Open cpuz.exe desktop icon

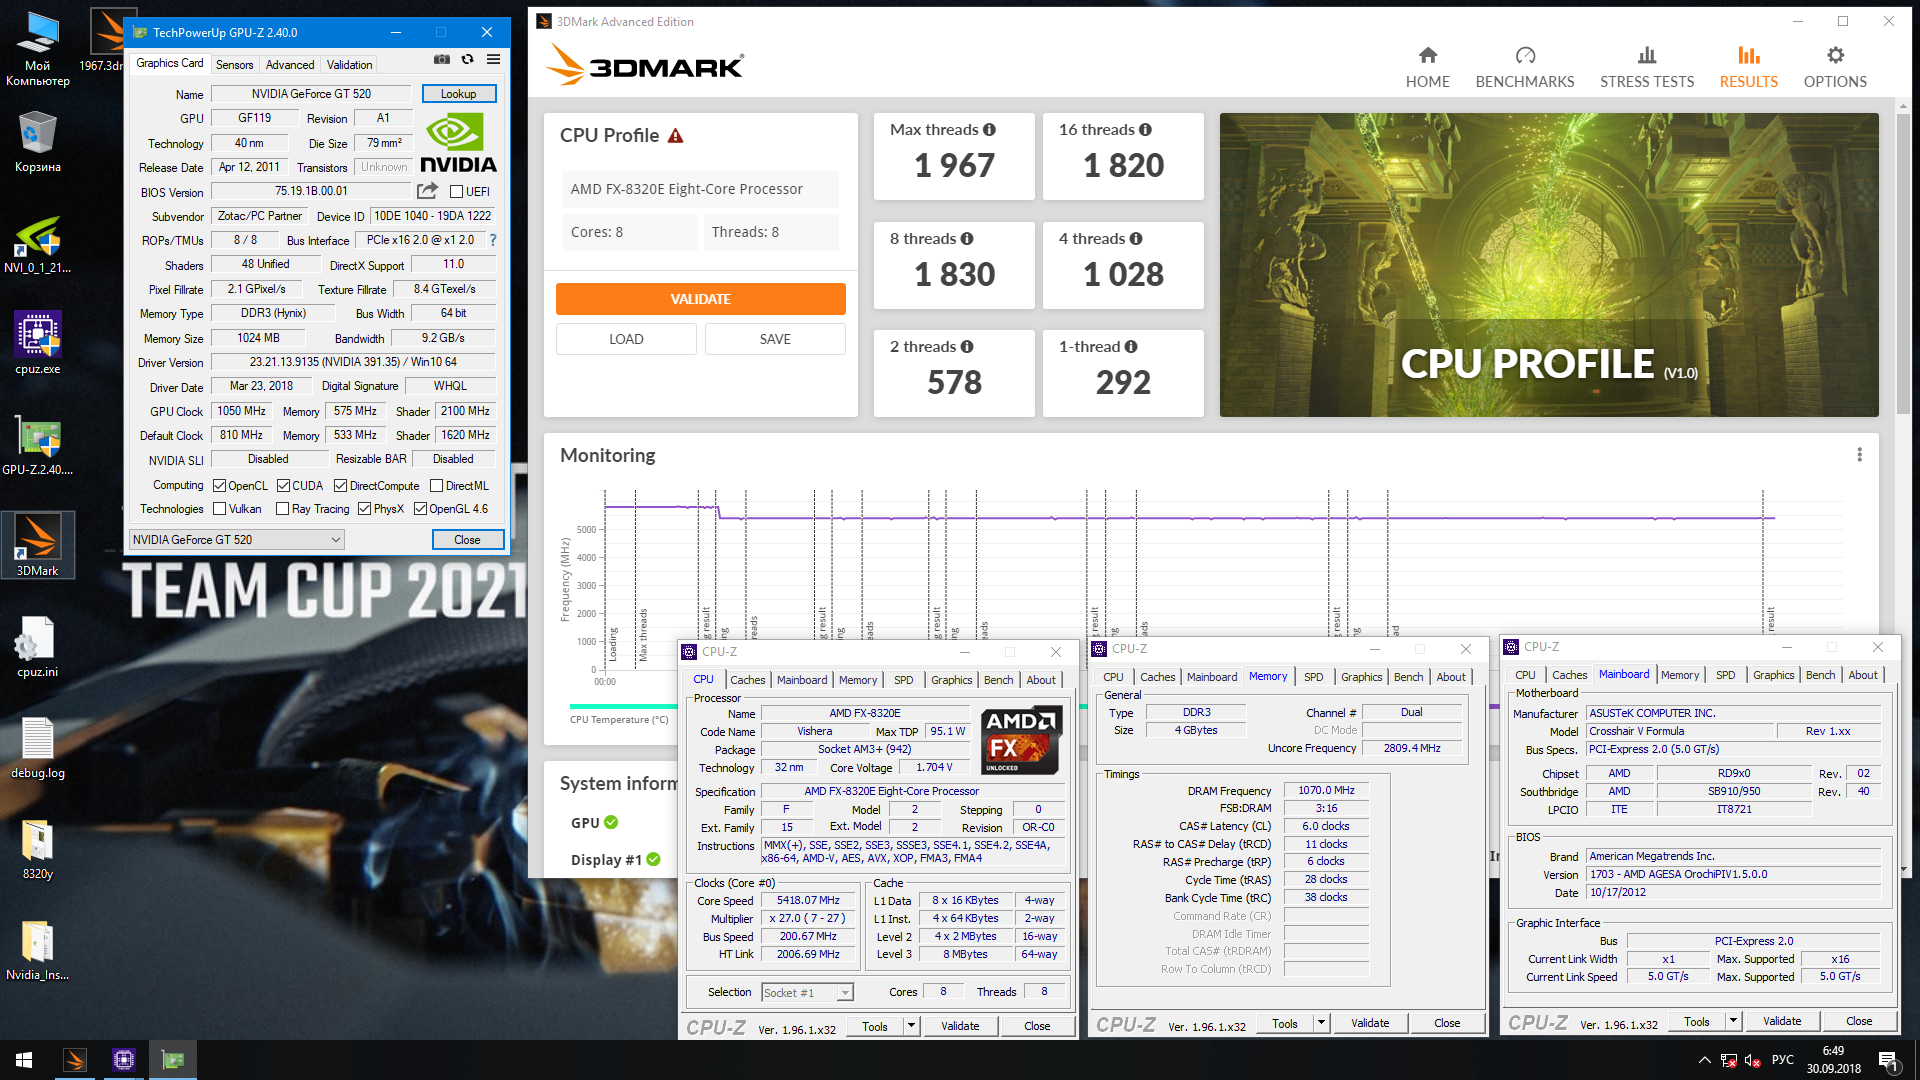click(38, 343)
